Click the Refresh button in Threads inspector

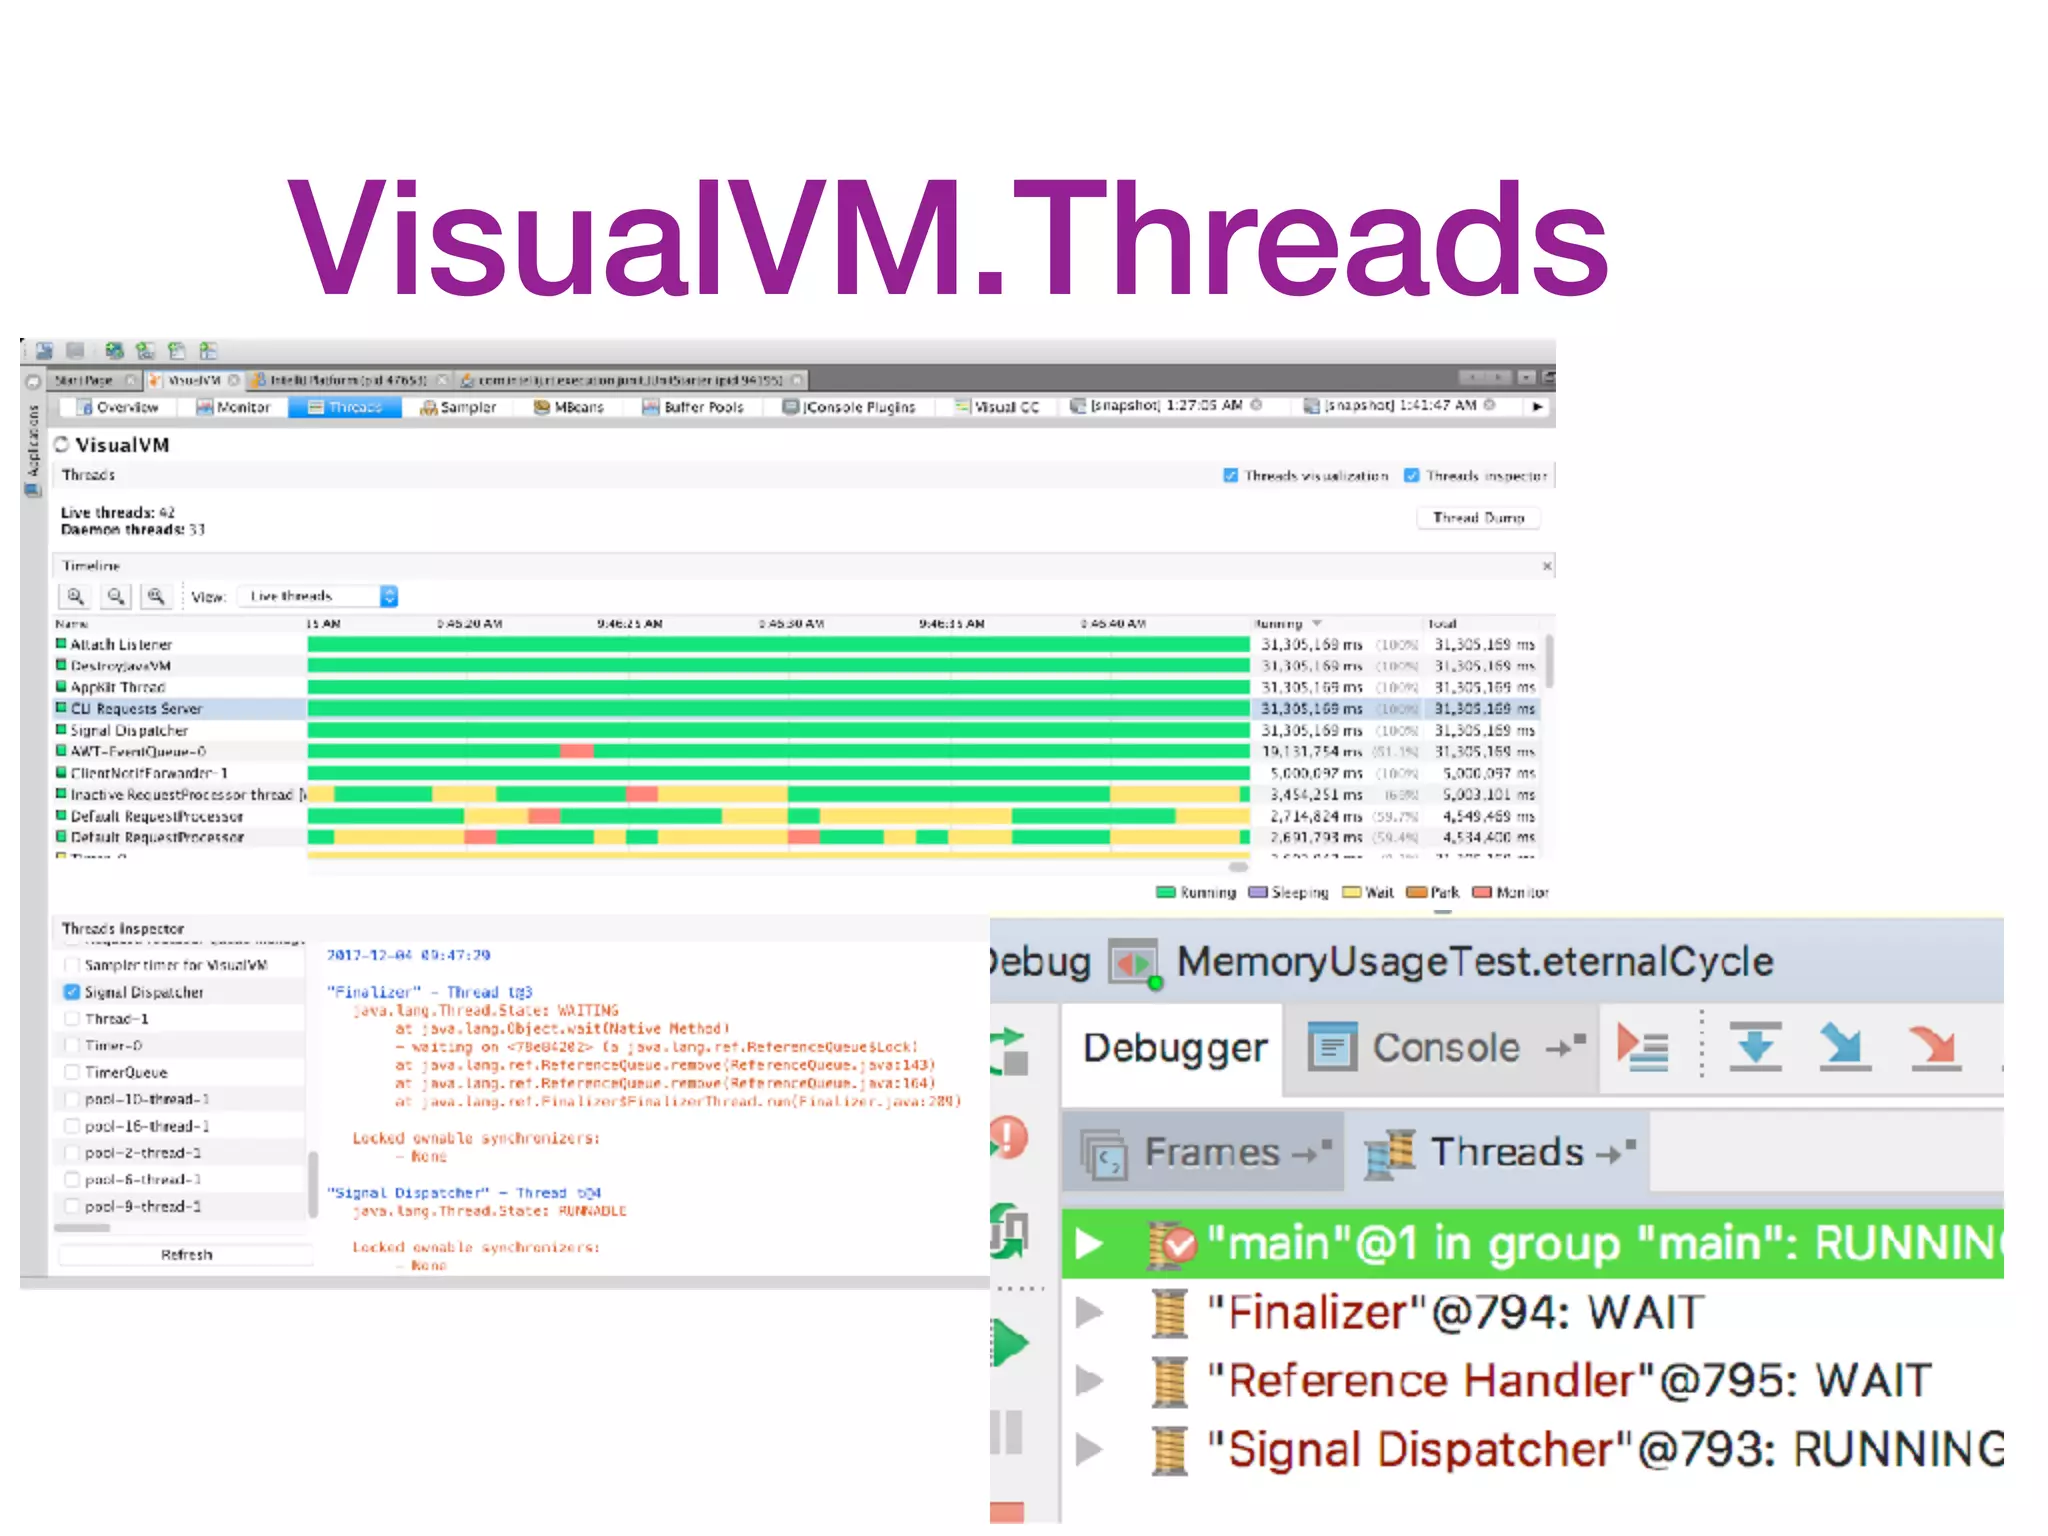tap(186, 1254)
